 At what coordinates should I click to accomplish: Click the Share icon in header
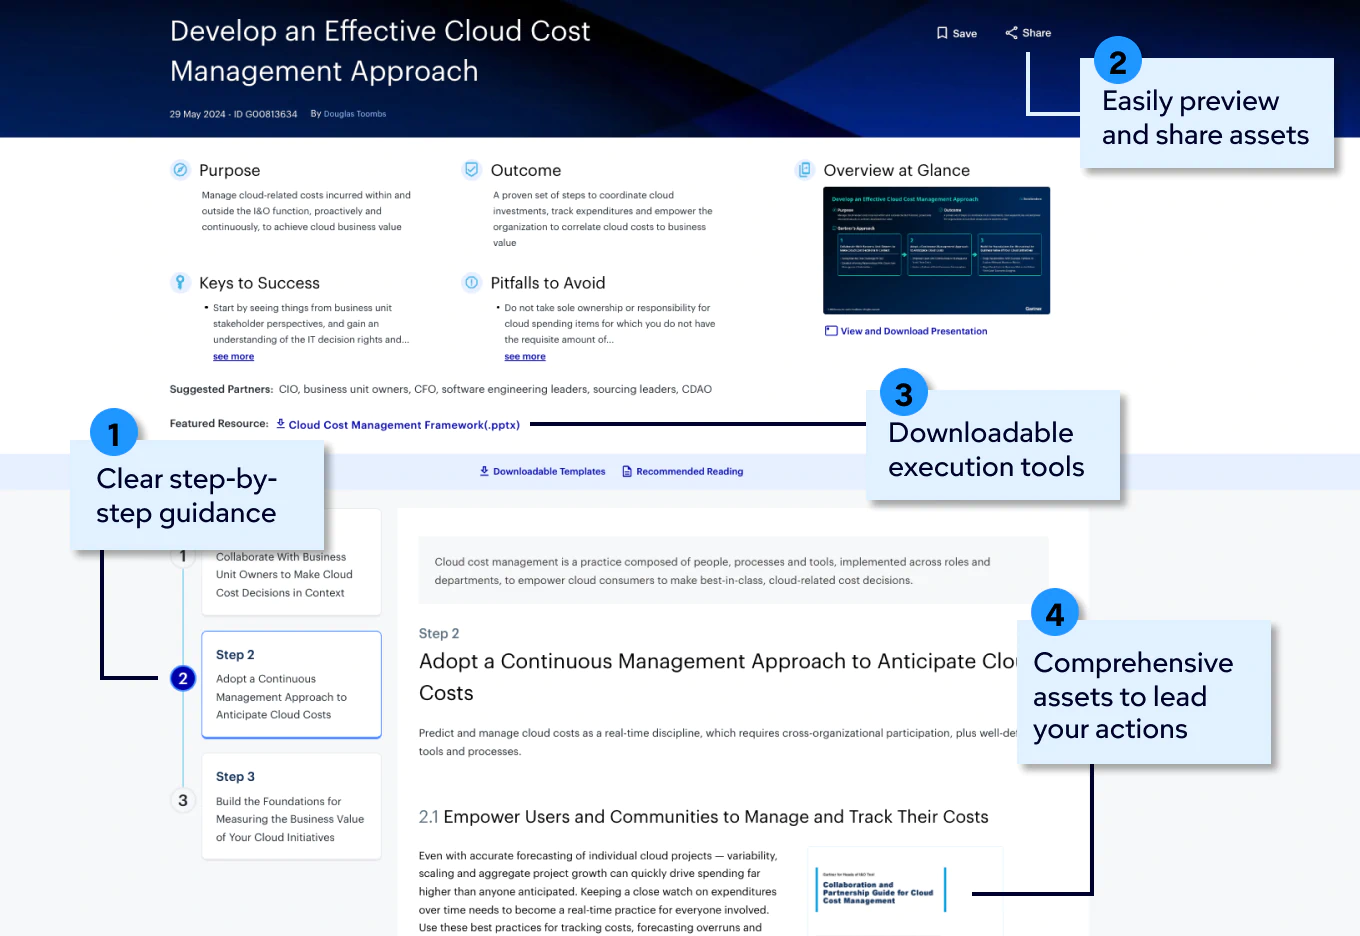point(1011,33)
